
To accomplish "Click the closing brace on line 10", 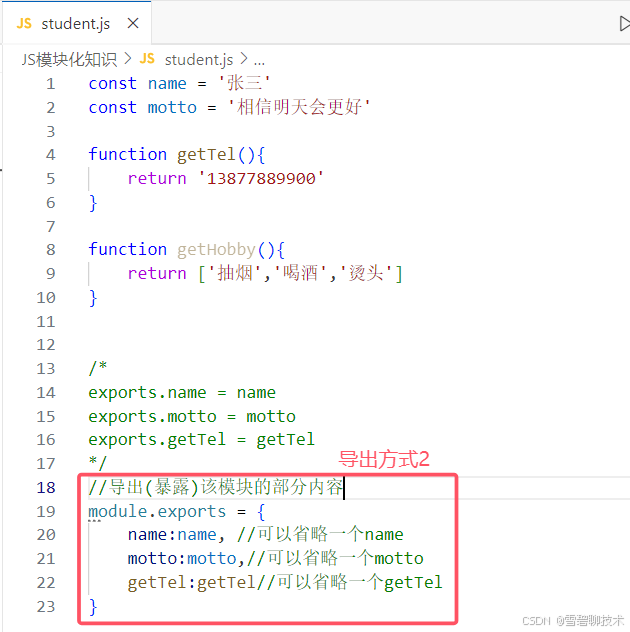I will (x=93, y=297).
